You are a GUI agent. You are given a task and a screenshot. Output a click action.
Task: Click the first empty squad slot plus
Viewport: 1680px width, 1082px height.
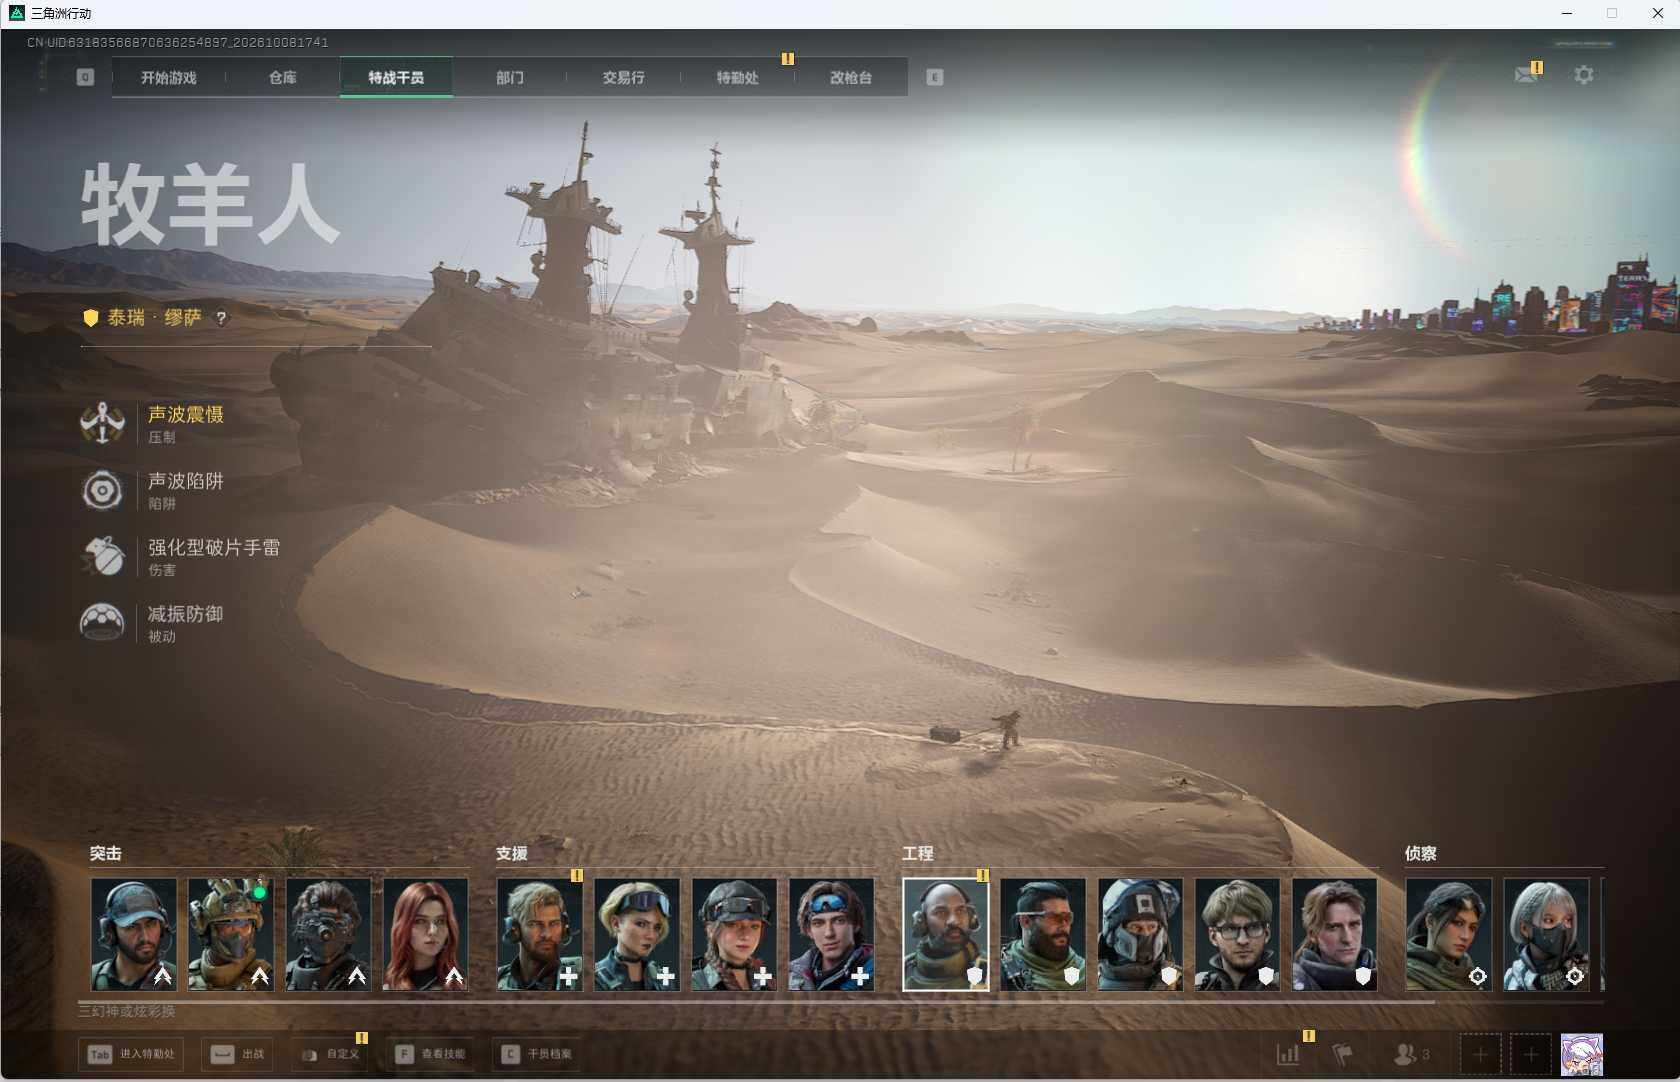pos(1481,1055)
